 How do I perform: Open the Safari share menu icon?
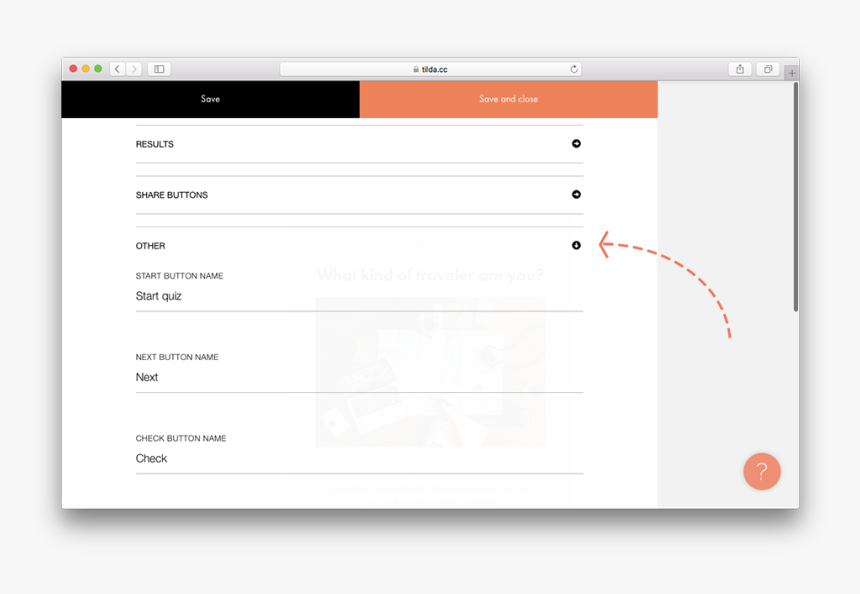[740, 69]
